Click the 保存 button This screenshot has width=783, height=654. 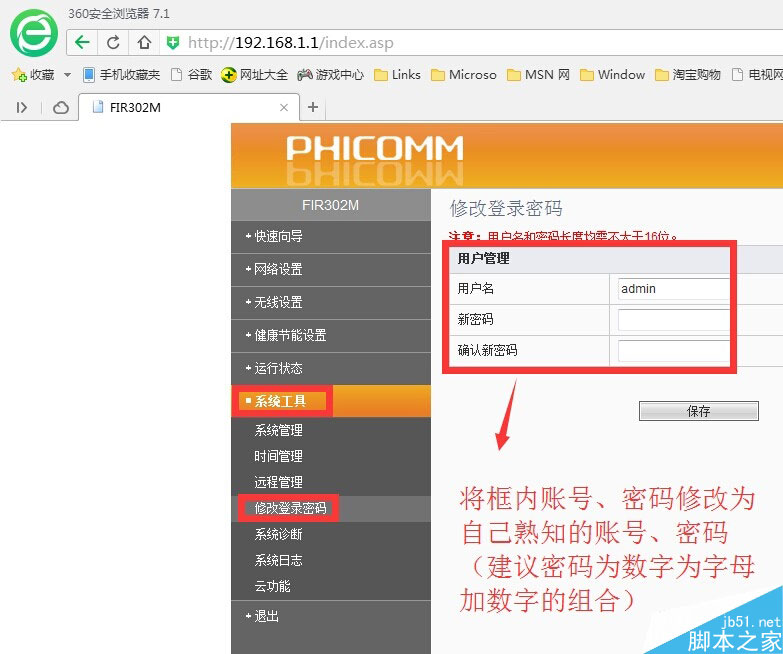tap(699, 411)
